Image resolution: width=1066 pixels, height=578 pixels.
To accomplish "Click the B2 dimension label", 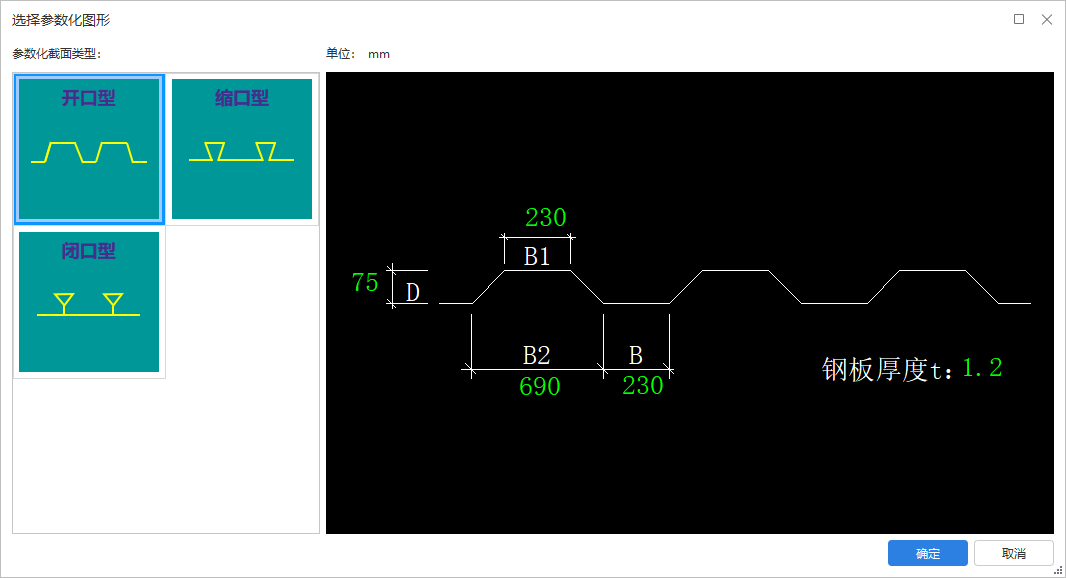I will [536, 355].
